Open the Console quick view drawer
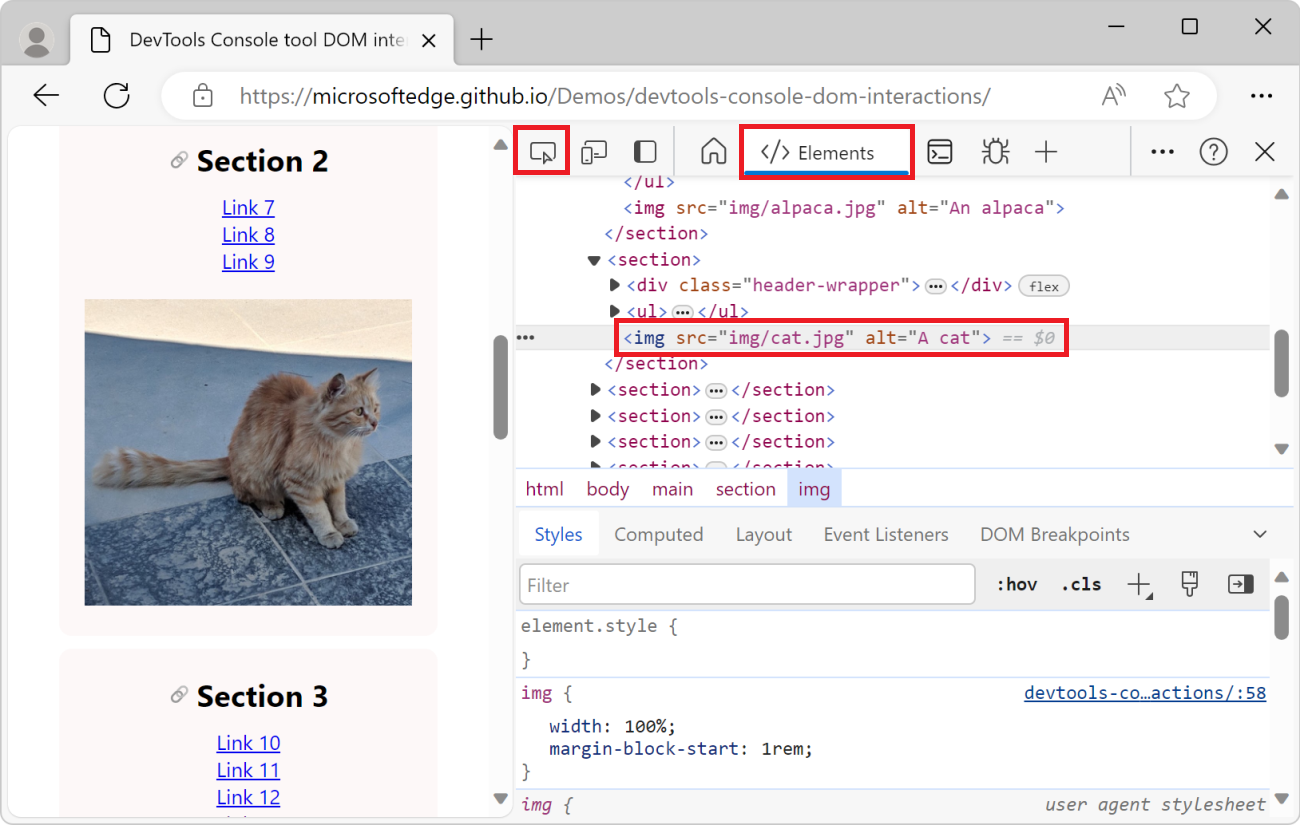The width and height of the screenshot is (1300, 825). point(939,151)
